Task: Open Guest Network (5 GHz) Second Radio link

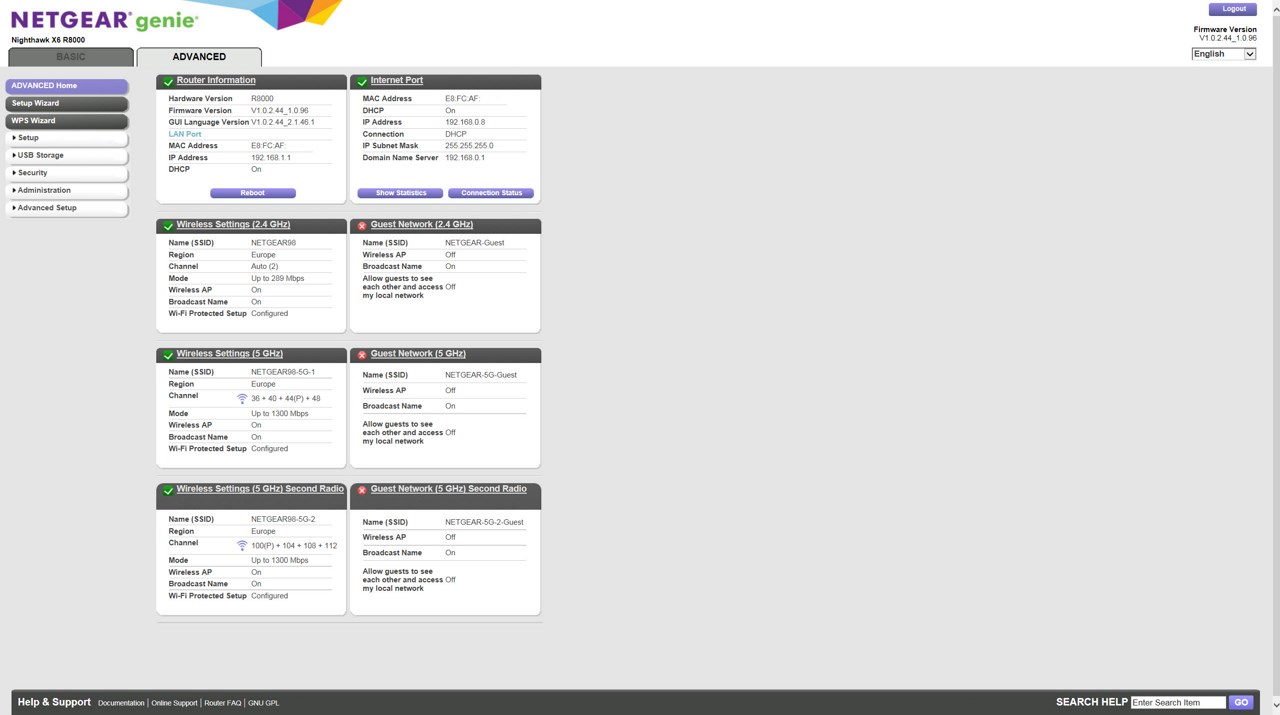Action: [449, 489]
